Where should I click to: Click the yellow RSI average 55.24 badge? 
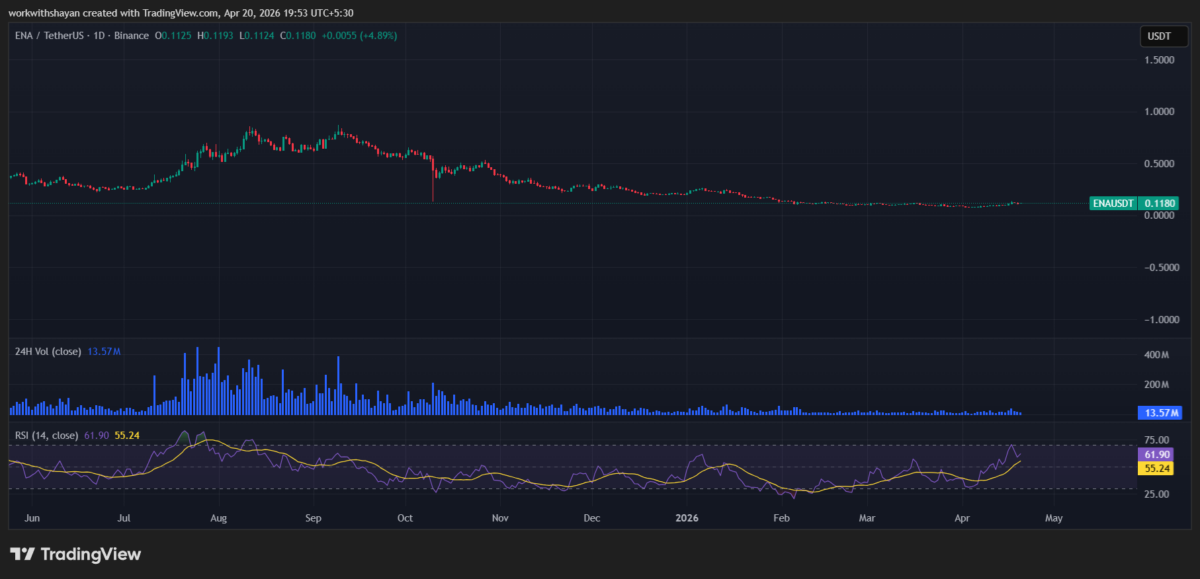pyautogui.click(x=1159, y=468)
